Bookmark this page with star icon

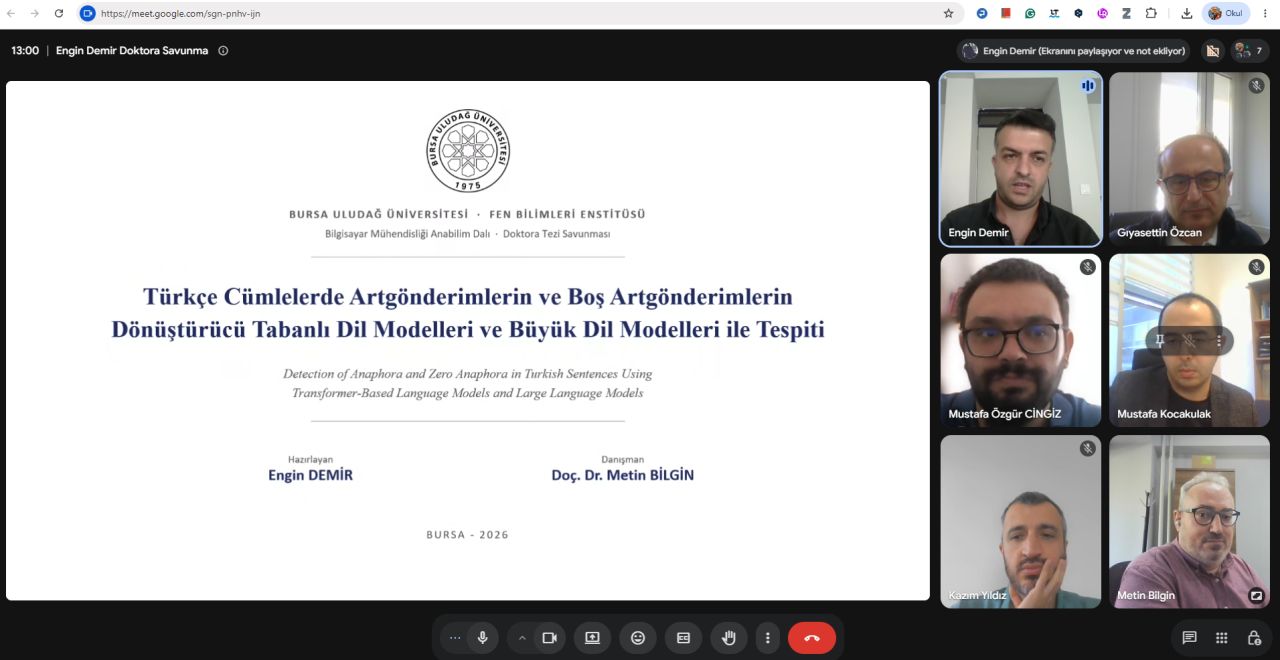(x=948, y=13)
